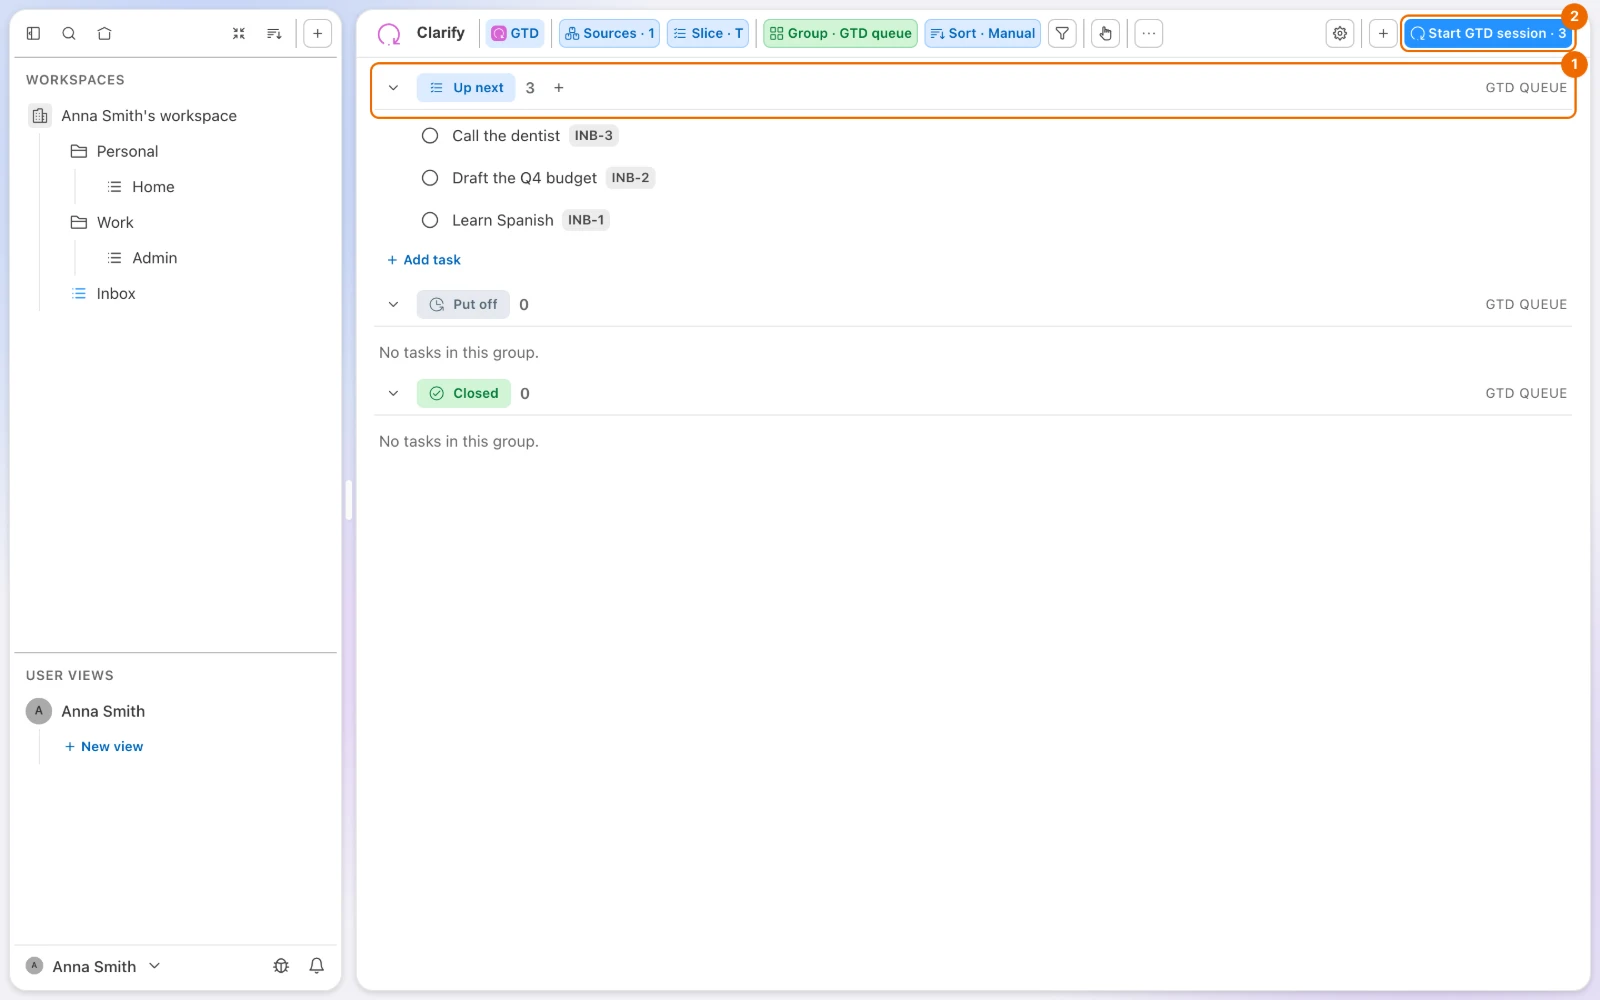This screenshot has width=1600, height=1000.
Task: Click the hand pointer toolbar icon
Action: (1105, 33)
